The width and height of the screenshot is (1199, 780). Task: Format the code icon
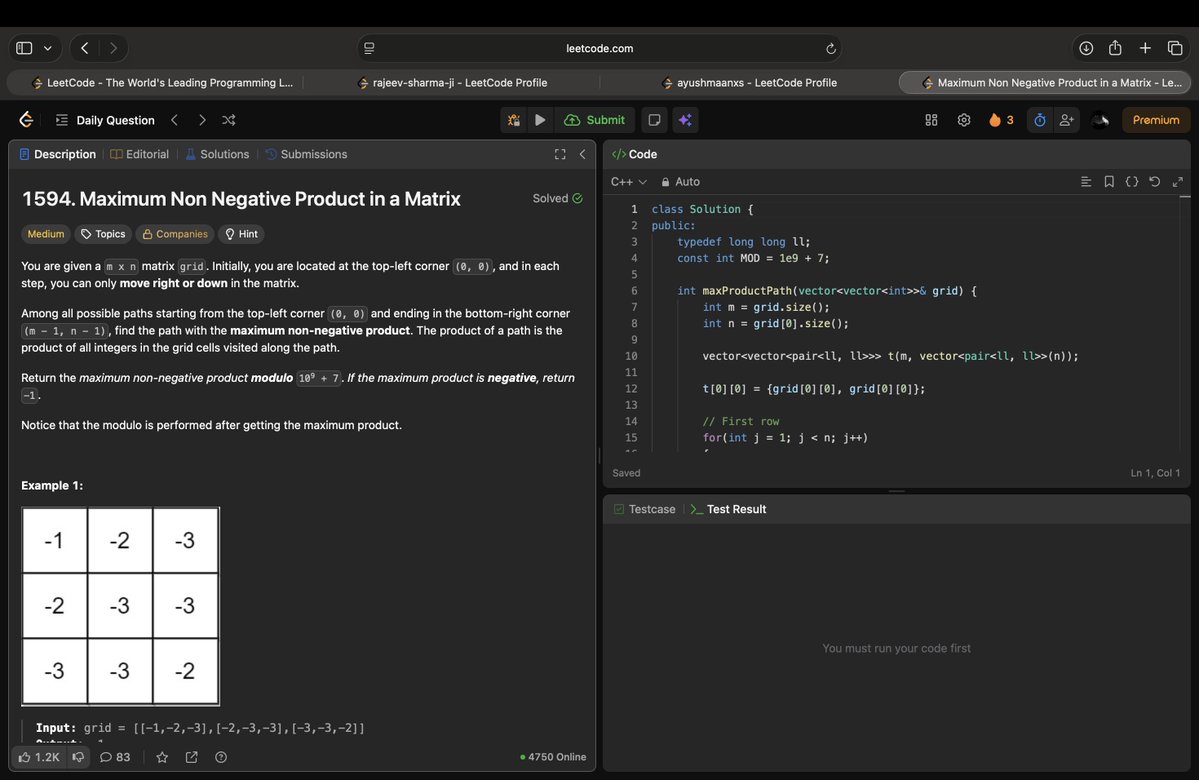(1086, 181)
